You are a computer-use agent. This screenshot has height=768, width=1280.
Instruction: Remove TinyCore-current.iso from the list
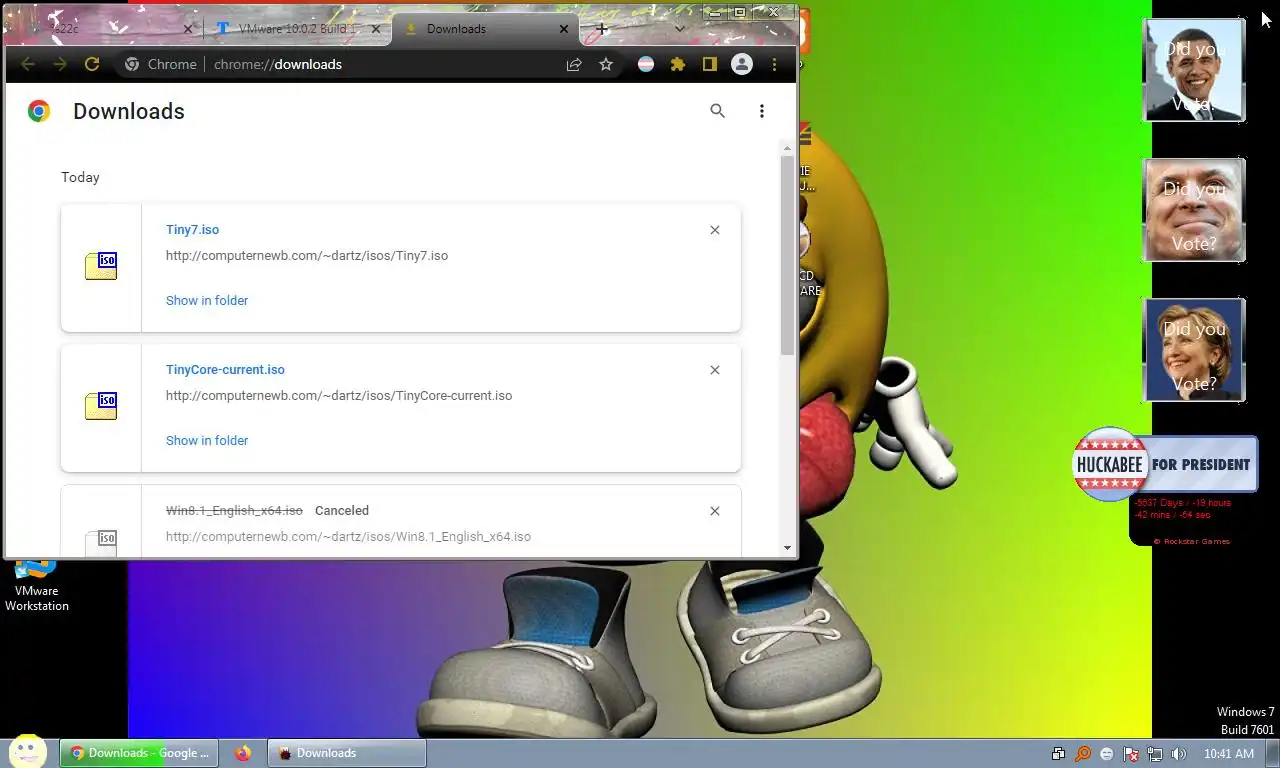715,370
